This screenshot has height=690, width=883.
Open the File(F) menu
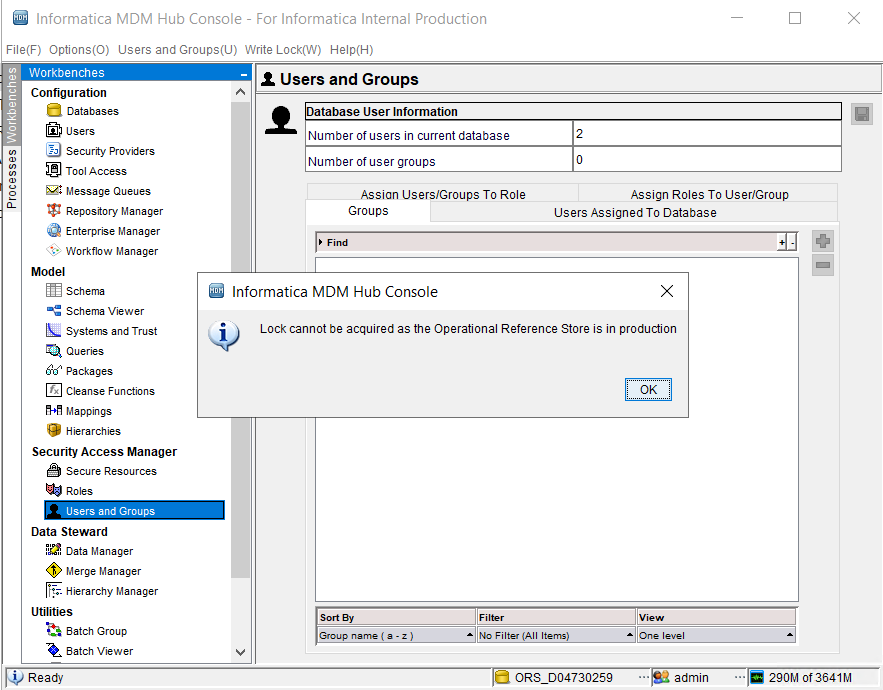(x=24, y=50)
